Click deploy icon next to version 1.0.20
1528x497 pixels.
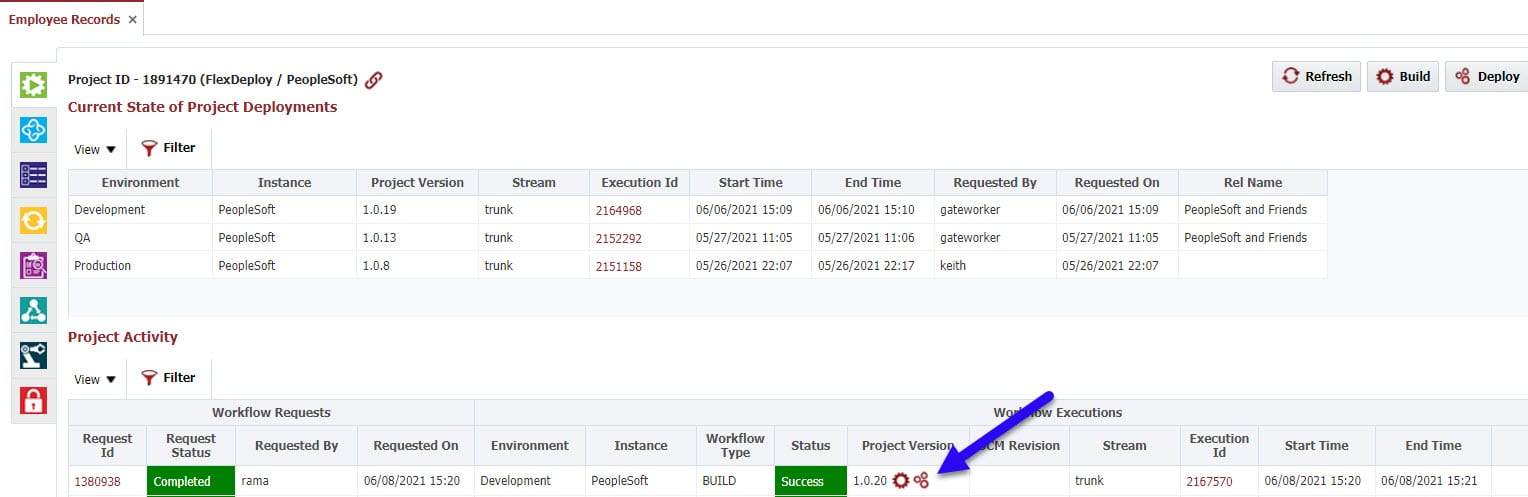coord(921,481)
